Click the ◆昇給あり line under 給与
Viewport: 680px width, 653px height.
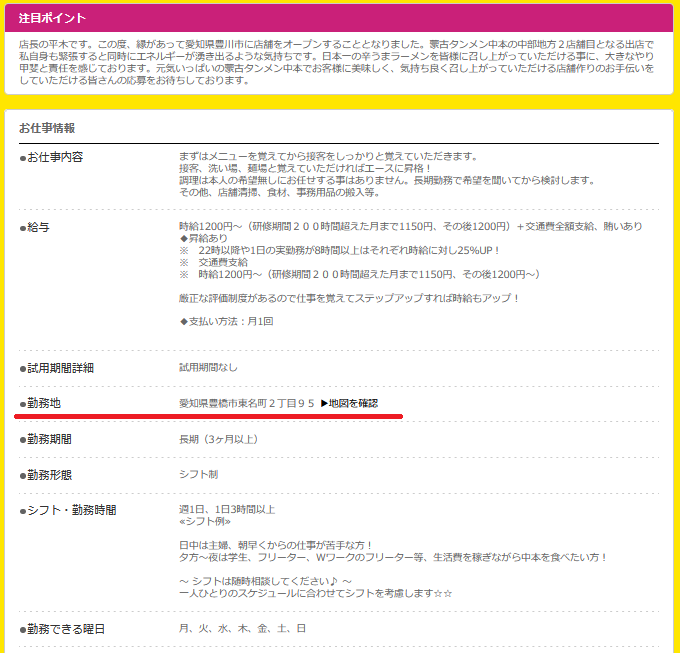click(x=204, y=238)
